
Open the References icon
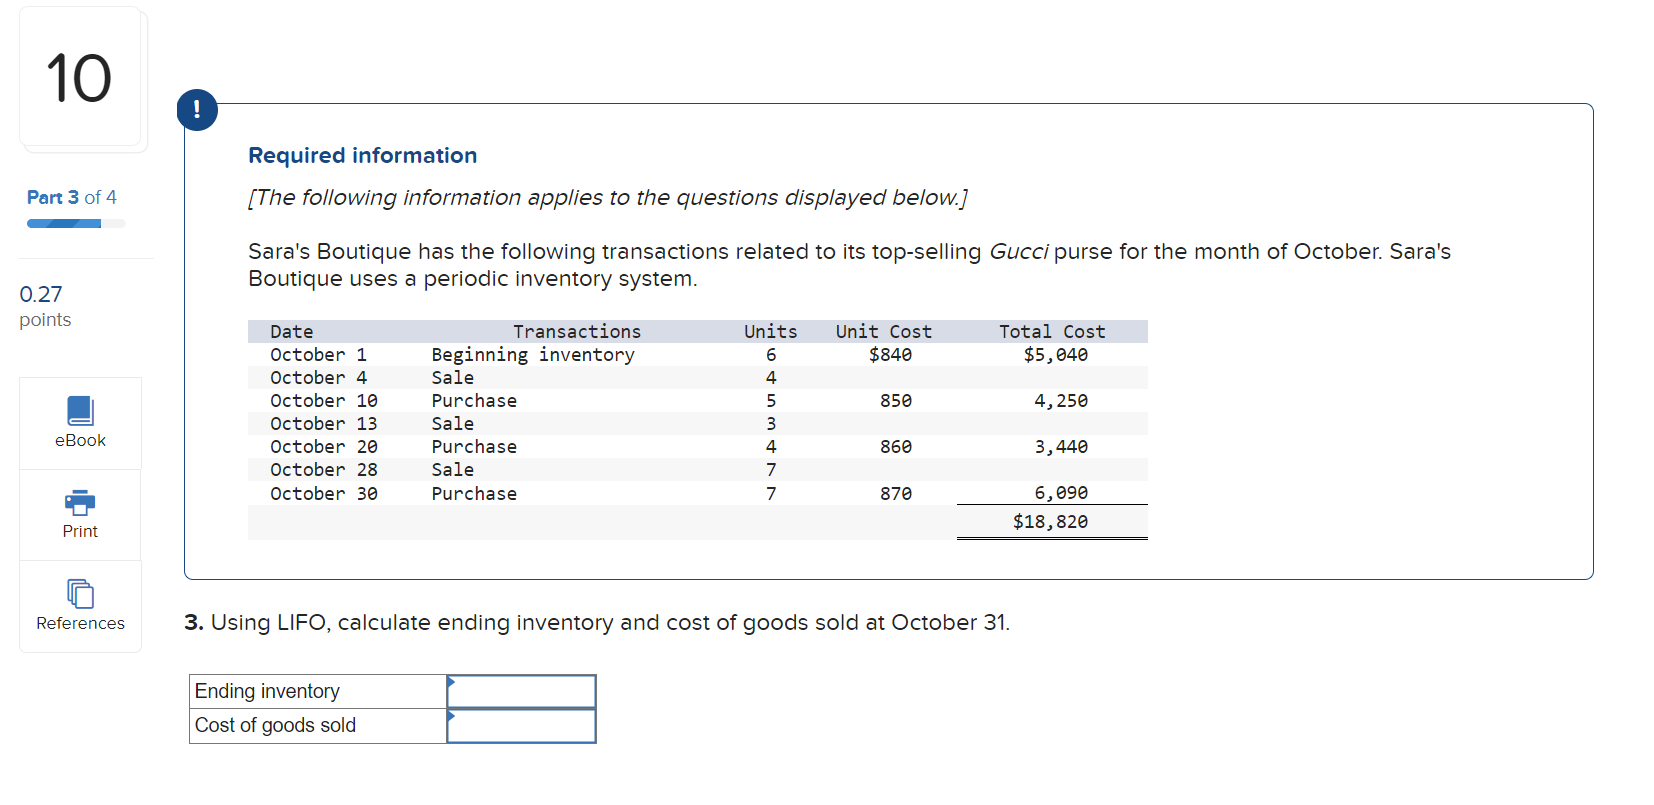(80, 594)
